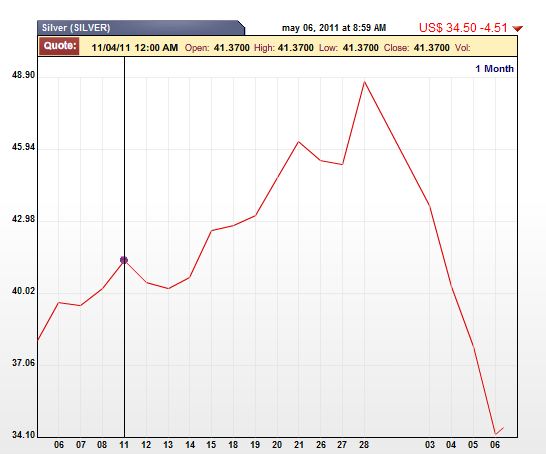
Task: Click the red down-arrow price change icon
Action: coord(517,29)
